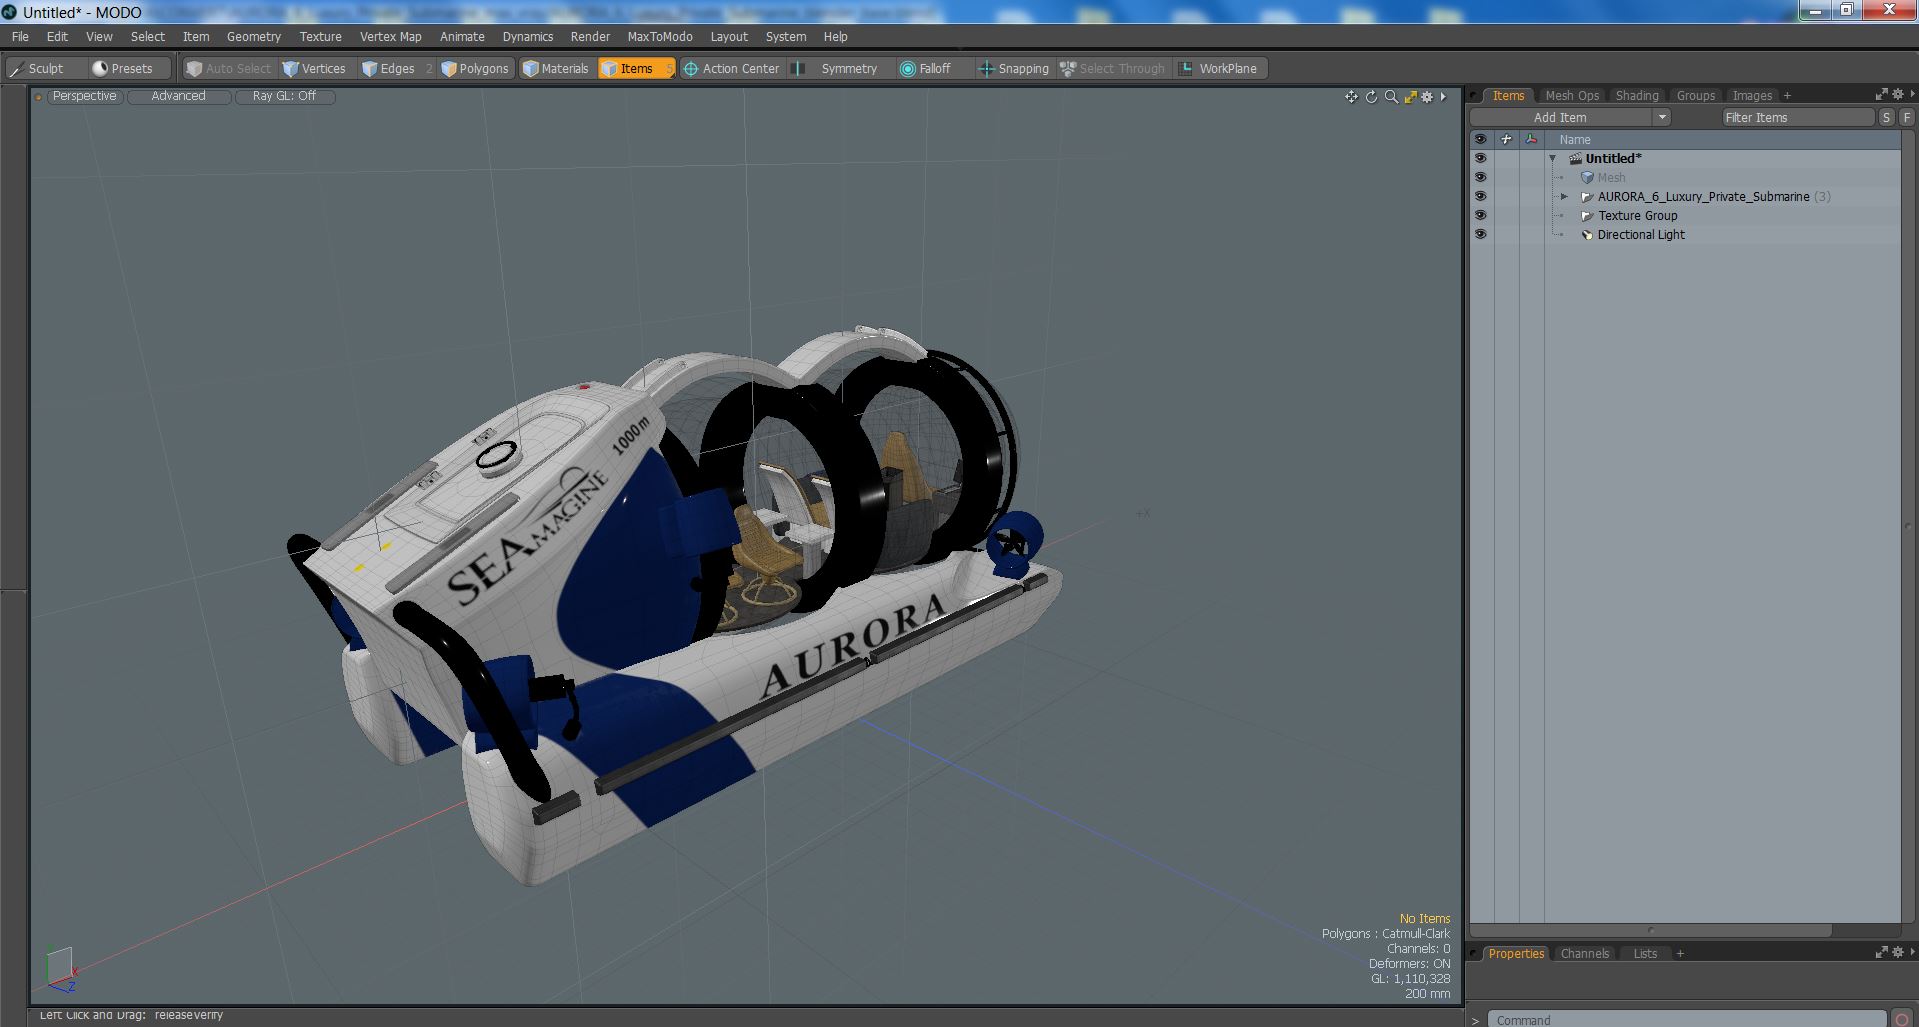This screenshot has width=1919, height=1027.
Task: Click the lock column header icon
Action: [1506, 140]
